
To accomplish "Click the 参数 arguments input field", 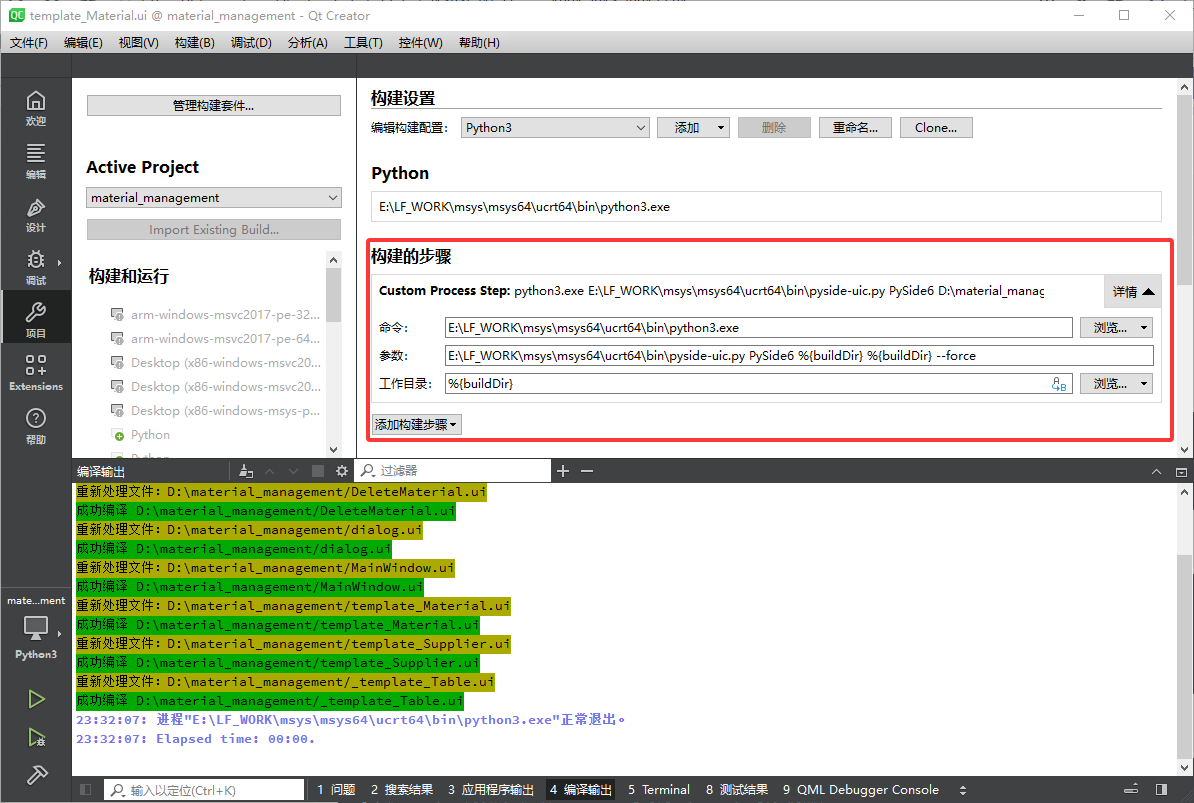I will pyautogui.click(x=799, y=355).
